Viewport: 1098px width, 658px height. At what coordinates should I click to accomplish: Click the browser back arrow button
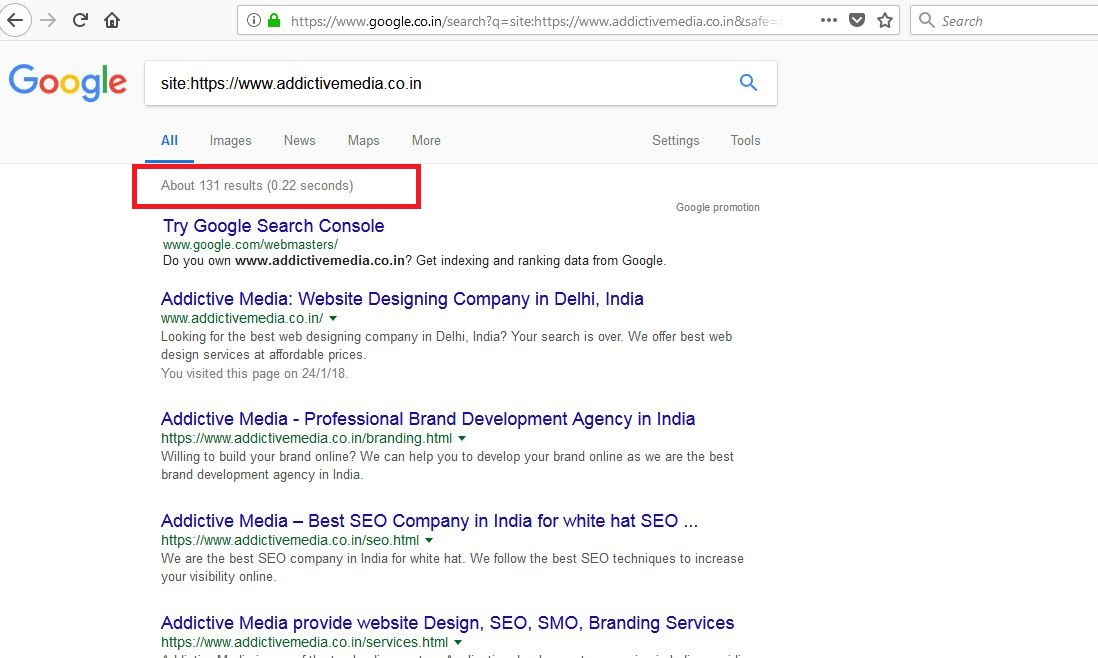(x=15, y=20)
